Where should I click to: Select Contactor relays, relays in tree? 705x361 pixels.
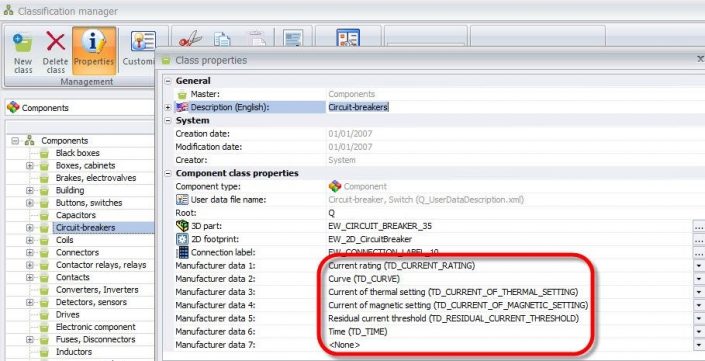101,265
